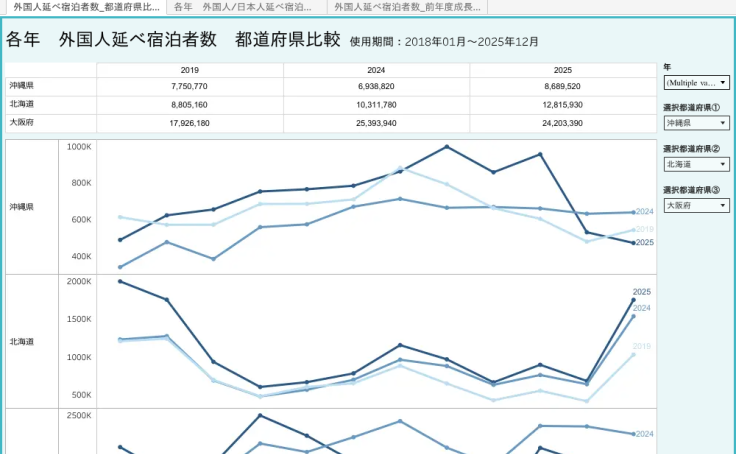Click the value 17,926,180
This screenshot has width=736, height=454.
point(189,123)
